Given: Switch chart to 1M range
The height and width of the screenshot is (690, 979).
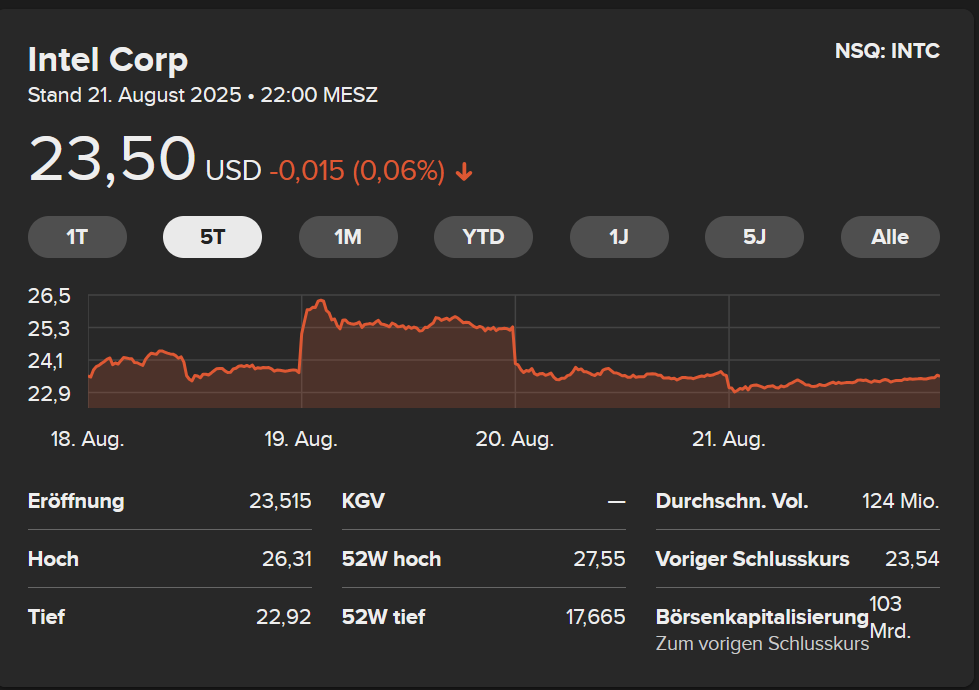Looking at the screenshot, I should point(348,237).
